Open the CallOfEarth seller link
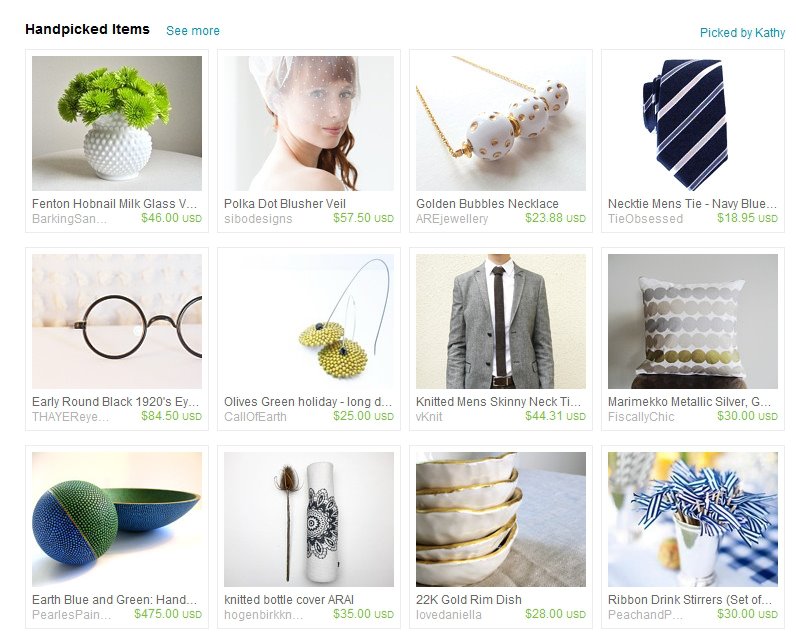This screenshot has width=796, height=643. click(255, 417)
